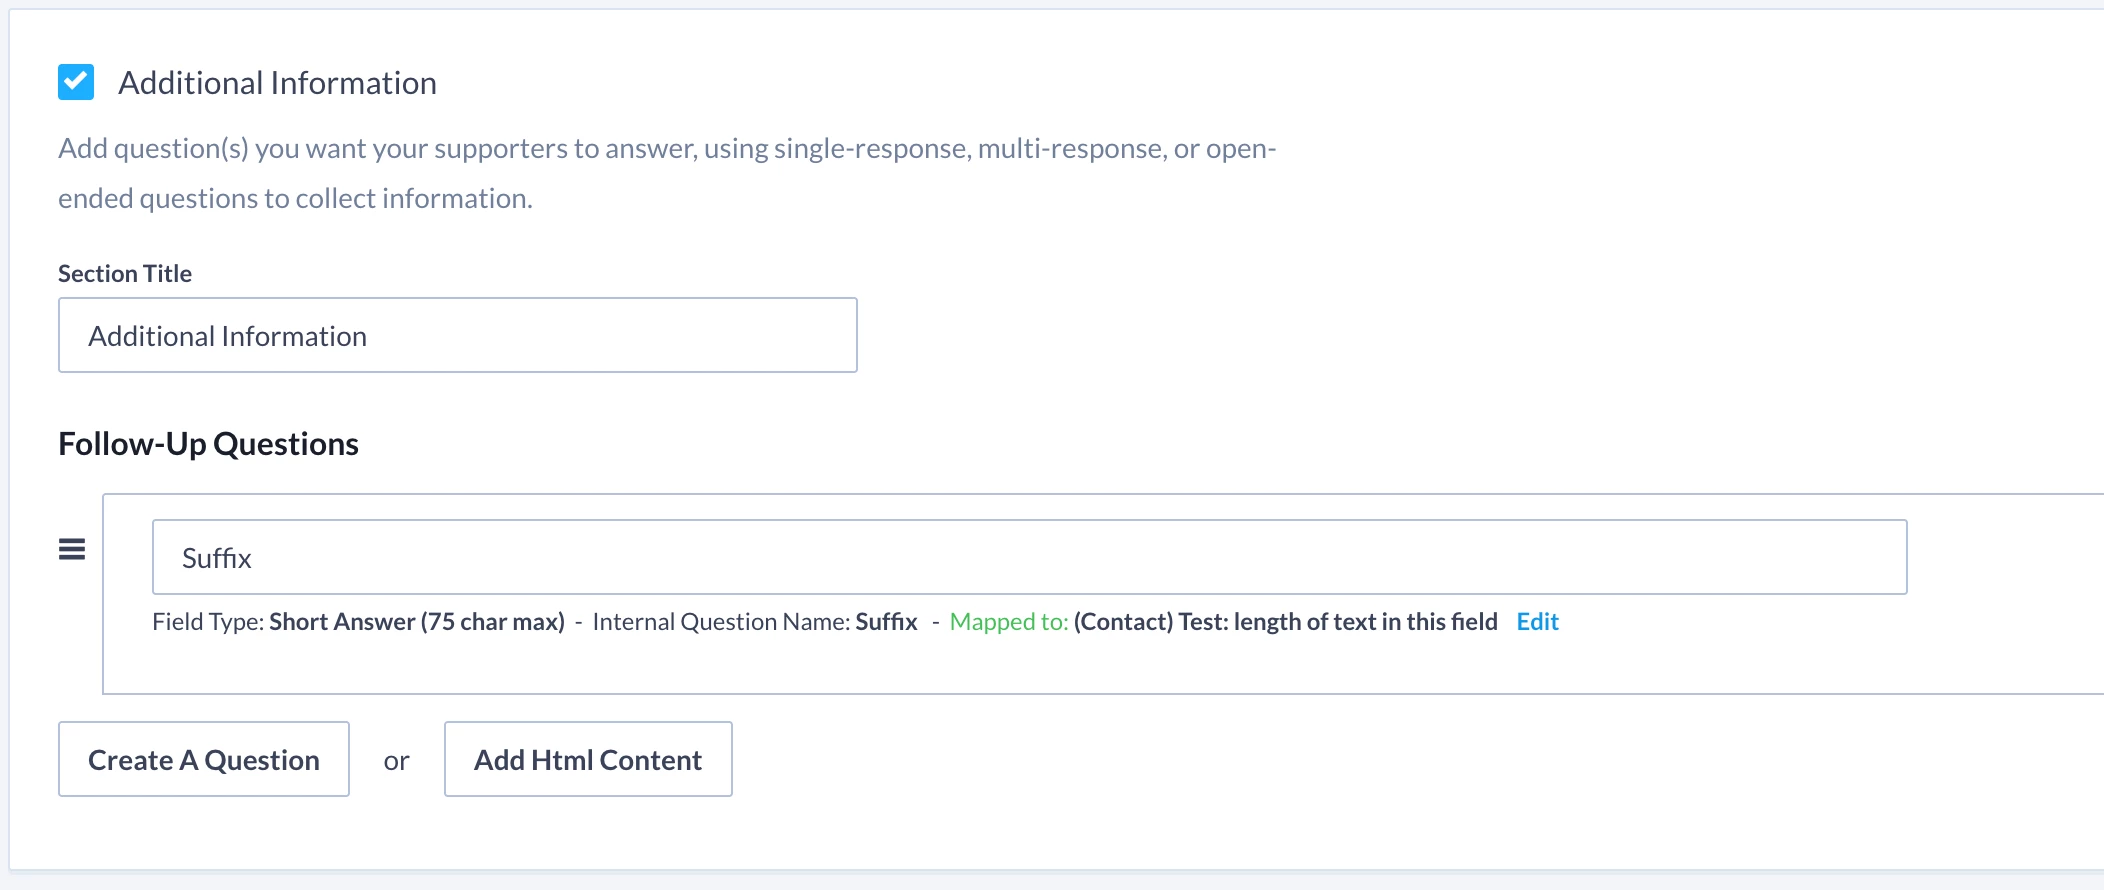Viewport: 2104px width, 890px height.
Task: Click the "or" text between the buttons
Action: [396, 761]
